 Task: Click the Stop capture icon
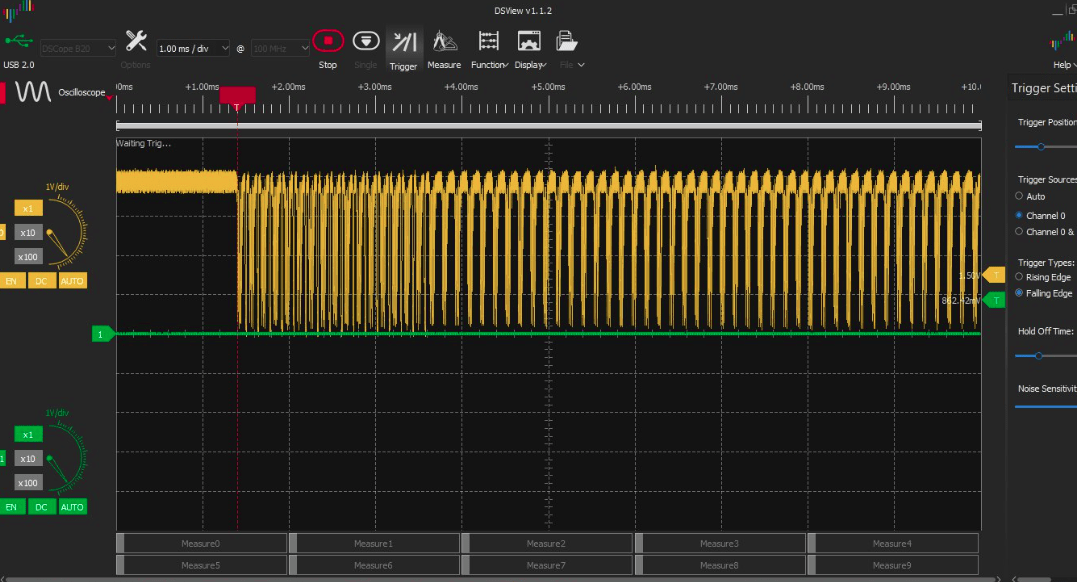click(327, 42)
